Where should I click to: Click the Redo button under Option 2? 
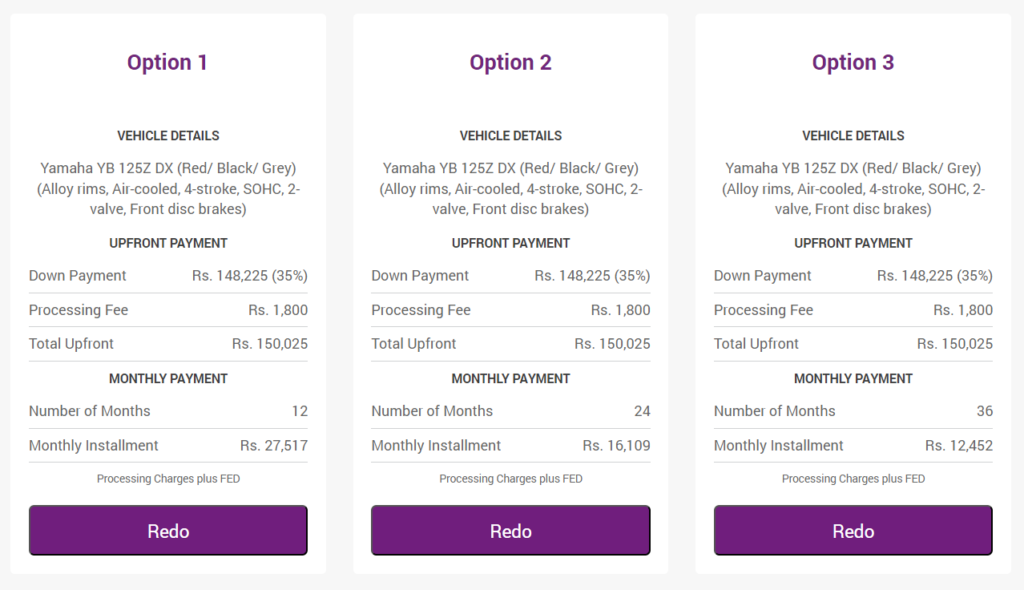click(511, 530)
